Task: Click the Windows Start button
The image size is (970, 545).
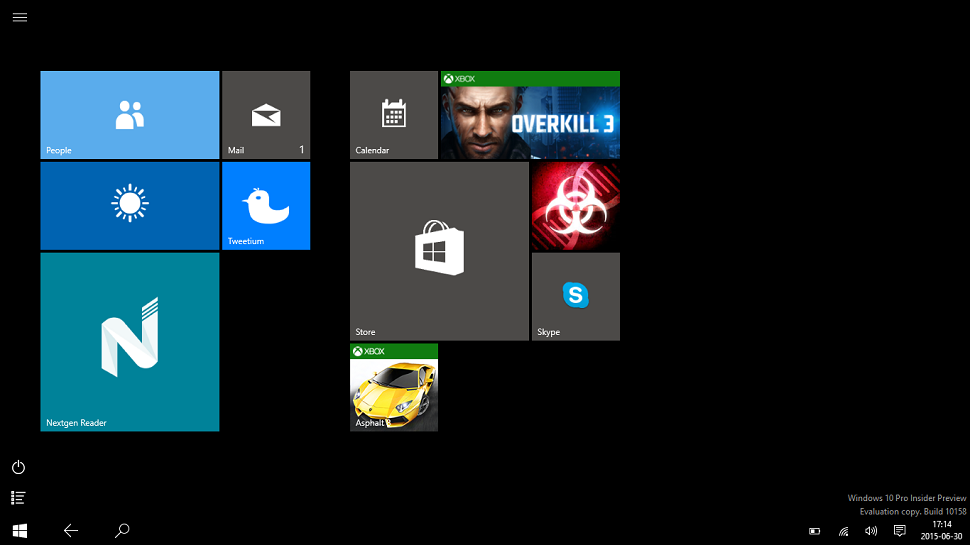Action: [x=19, y=530]
